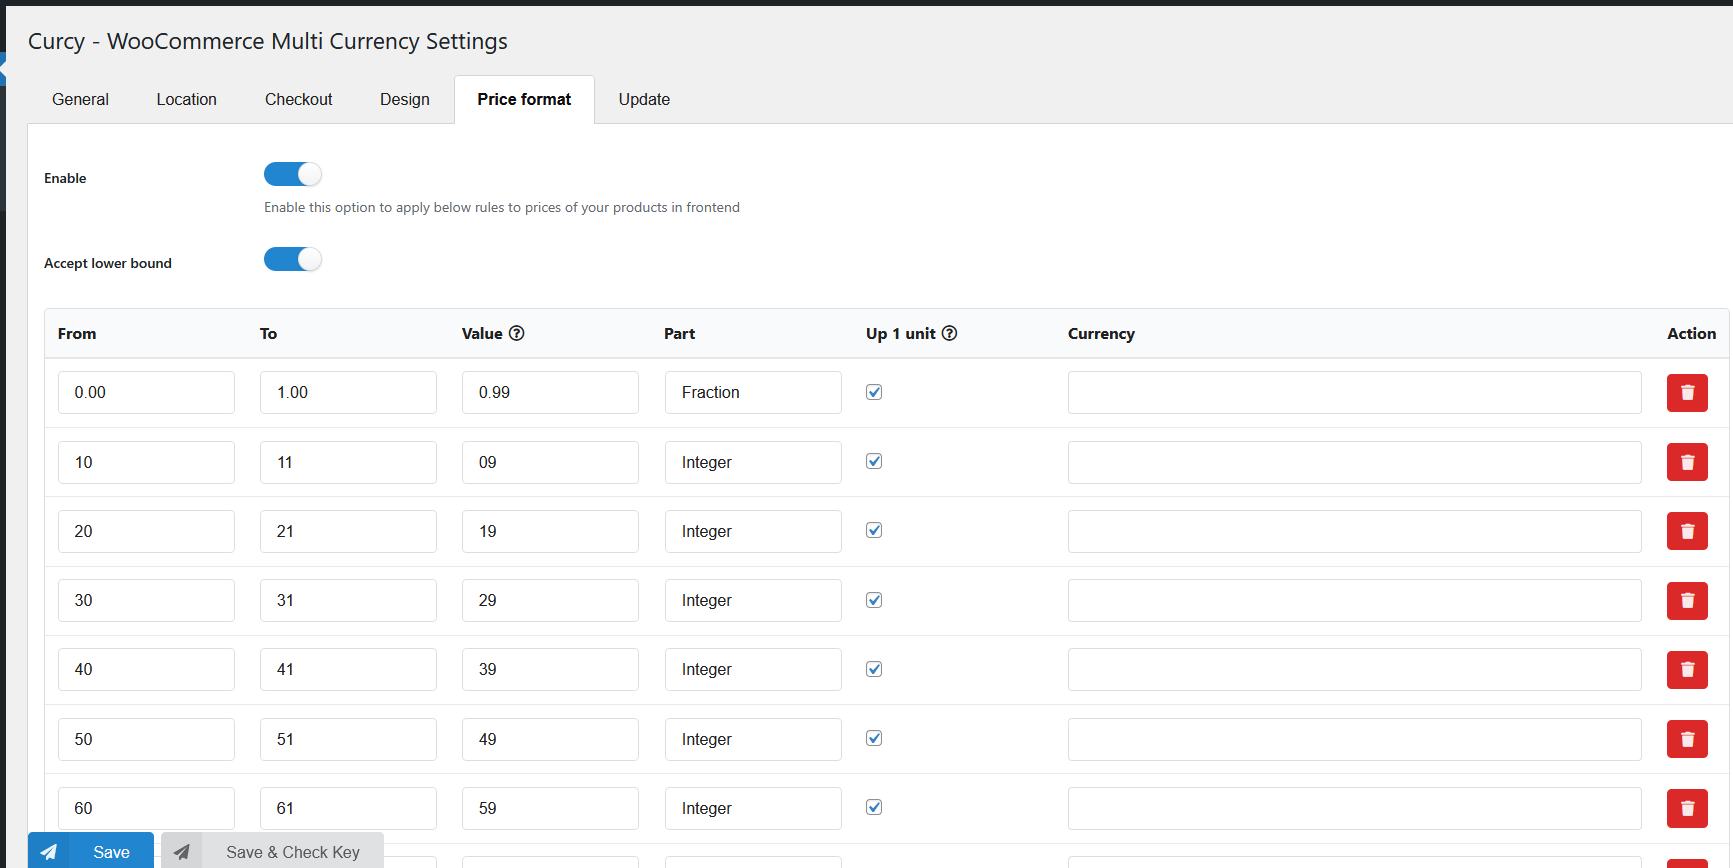Image resolution: width=1733 pixels, height=868 pixels.
Task: Select the Price format tab
Action: pos(524,99)
